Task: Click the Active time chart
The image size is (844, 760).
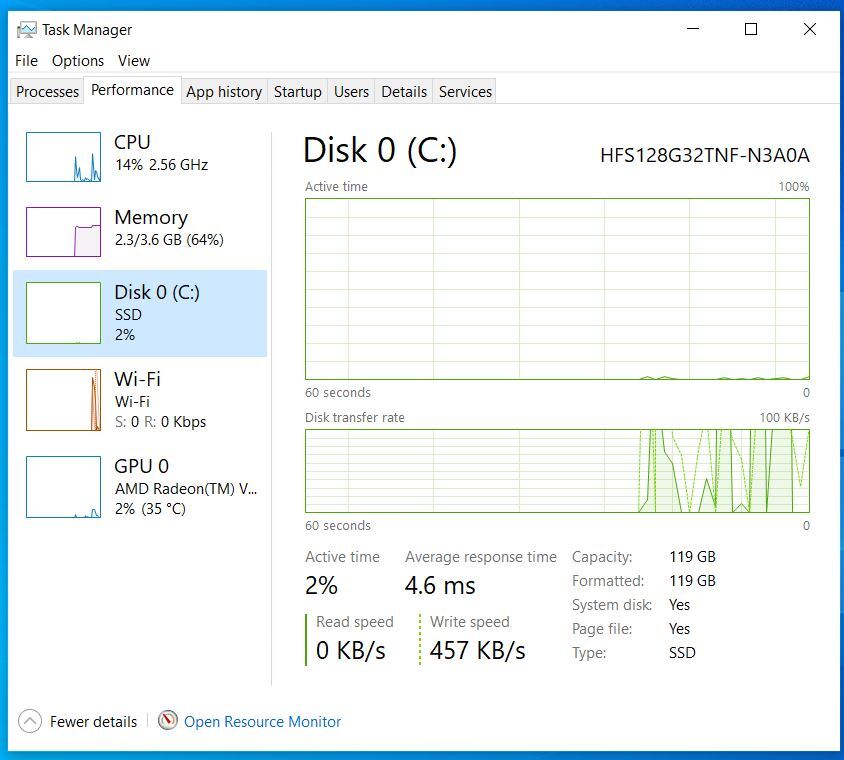Action: pos(556,288)
